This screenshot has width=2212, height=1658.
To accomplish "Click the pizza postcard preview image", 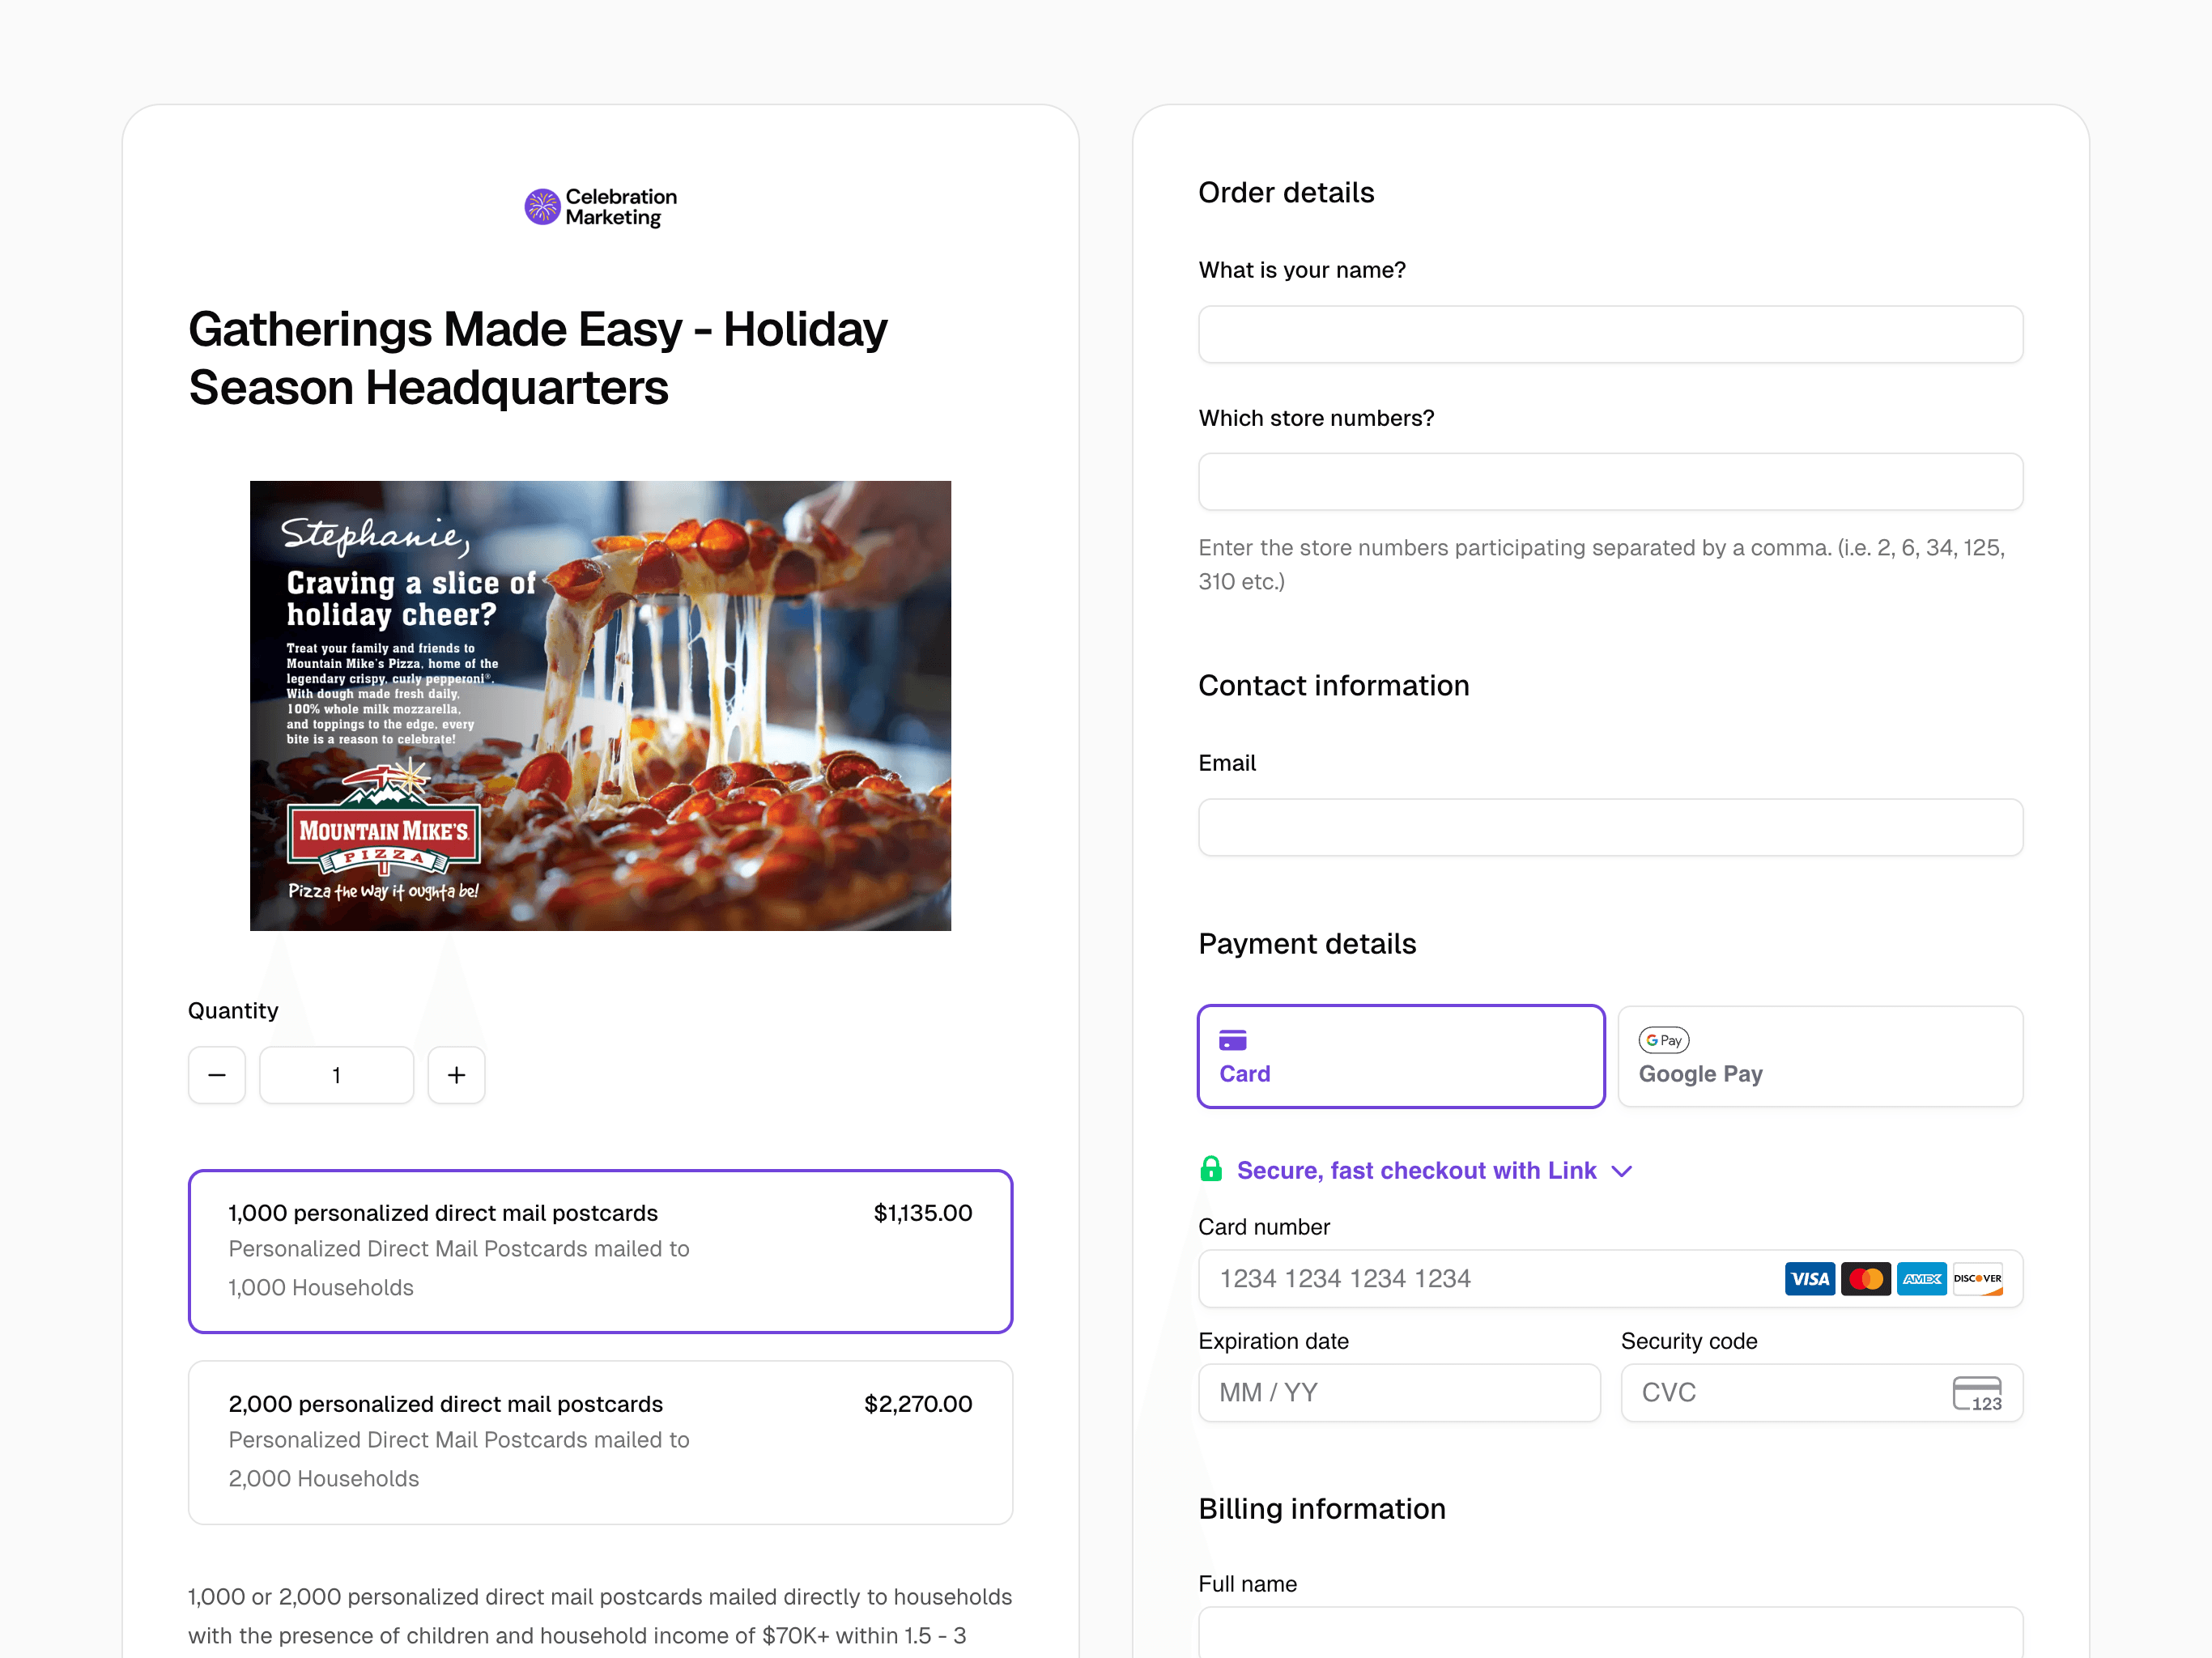I will click(x=600, y=705).
